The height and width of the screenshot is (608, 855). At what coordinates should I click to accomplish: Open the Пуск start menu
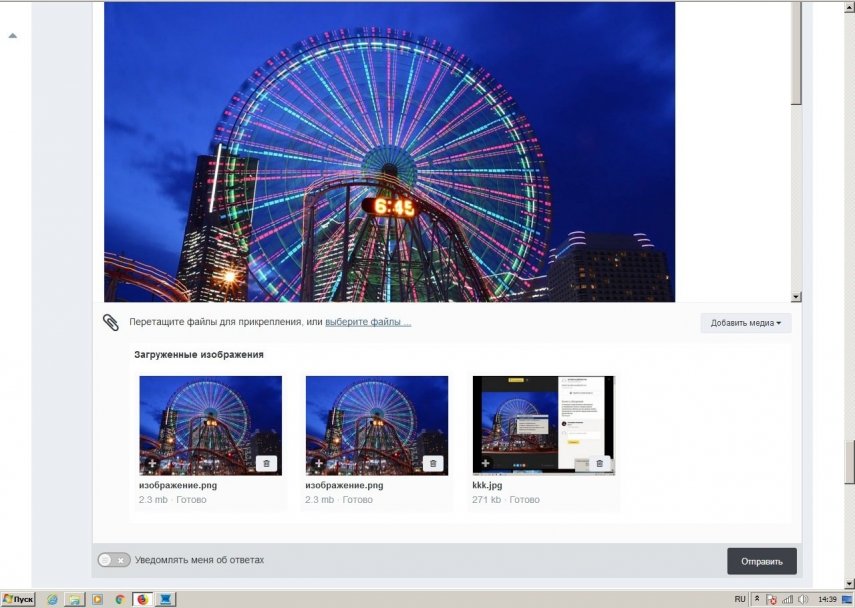pyautogui.click(x=19, y=599)
